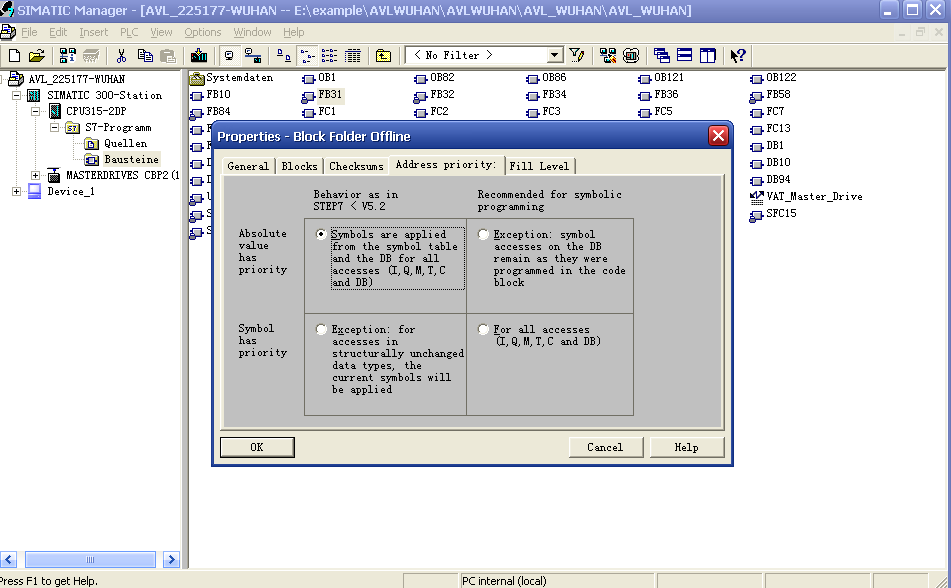Open the Help menu
Viewport: 951px width, 588px height.
click(294, 32)
